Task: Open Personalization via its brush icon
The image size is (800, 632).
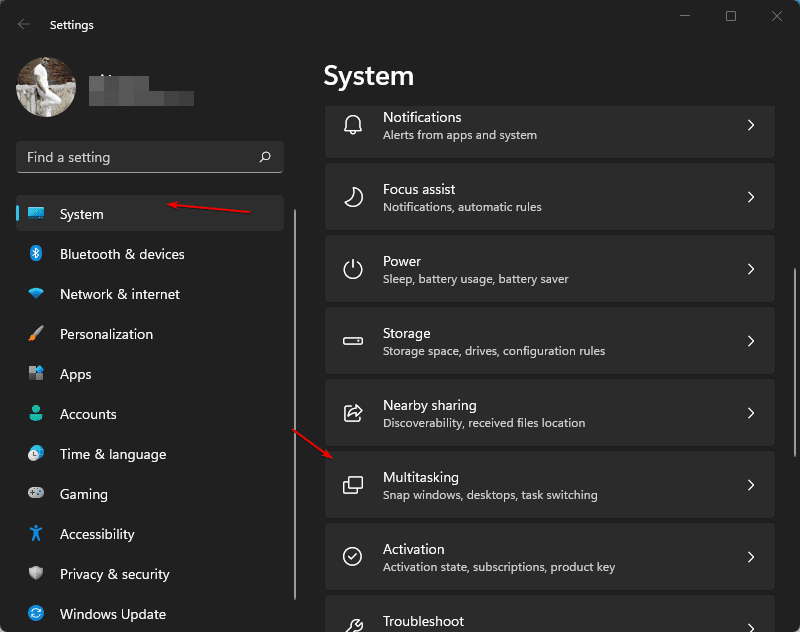Action: click(35, 334)
